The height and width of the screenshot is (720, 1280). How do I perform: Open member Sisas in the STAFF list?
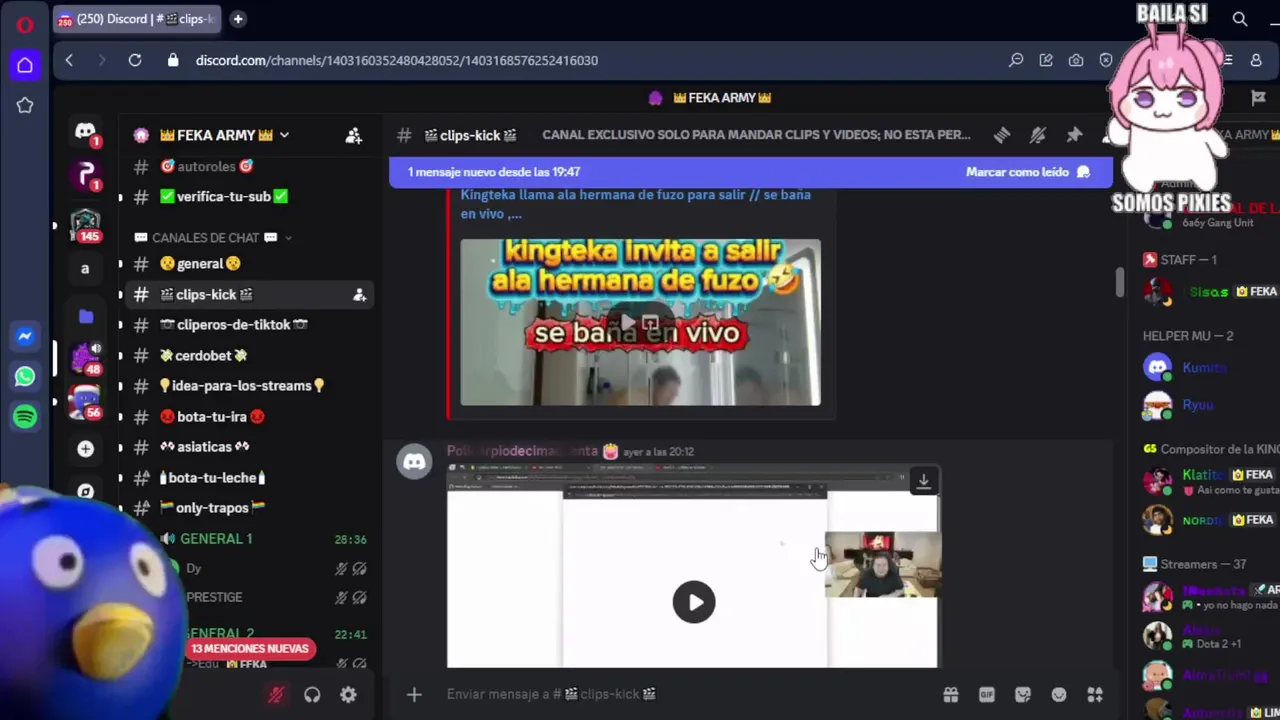point(1210,291)
